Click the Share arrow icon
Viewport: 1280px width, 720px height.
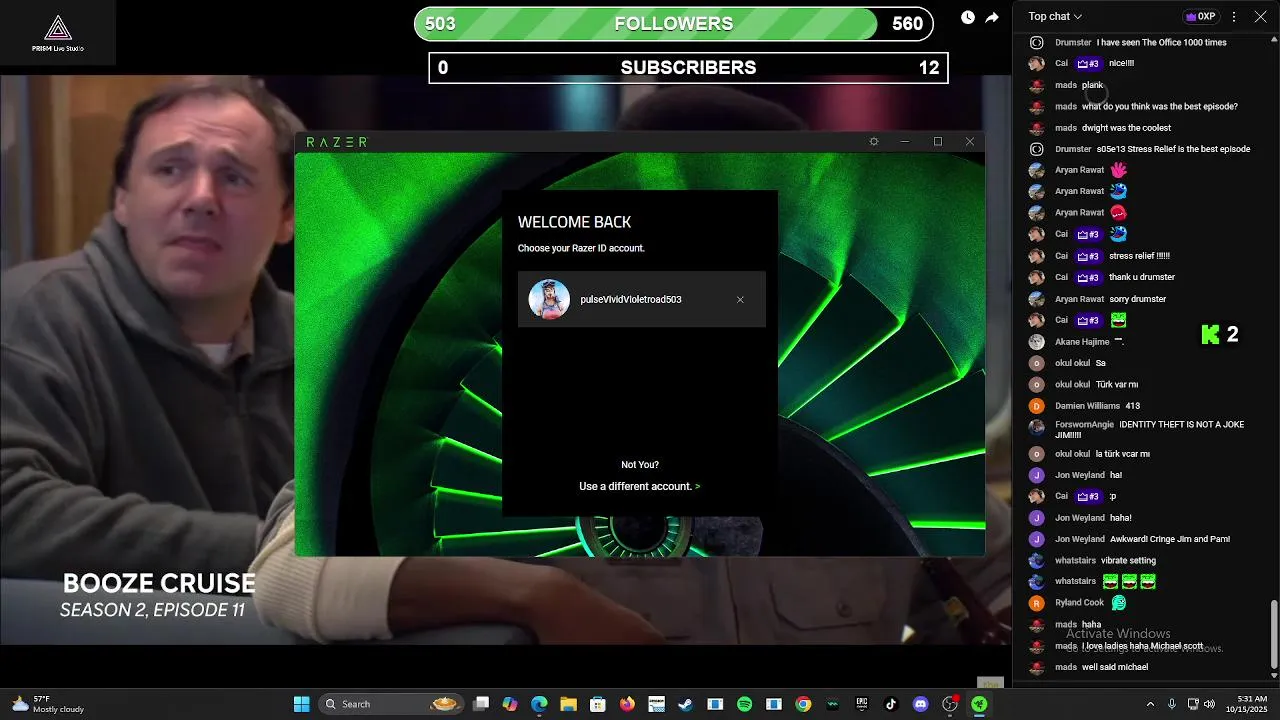[992, 17]
